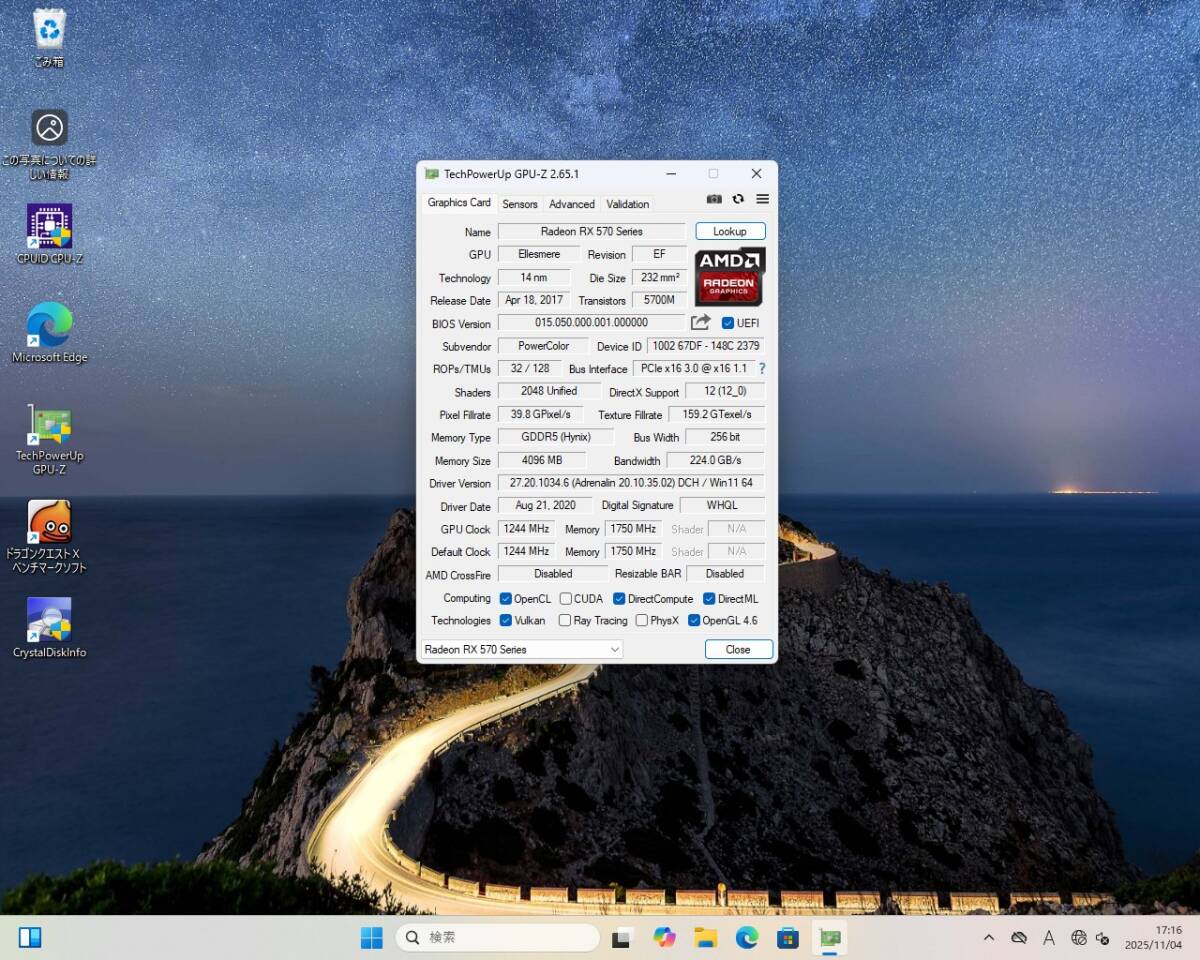Toggle the OpenCL checkbox
This screenshot has height=960, width=1200.
click(506, 599)
